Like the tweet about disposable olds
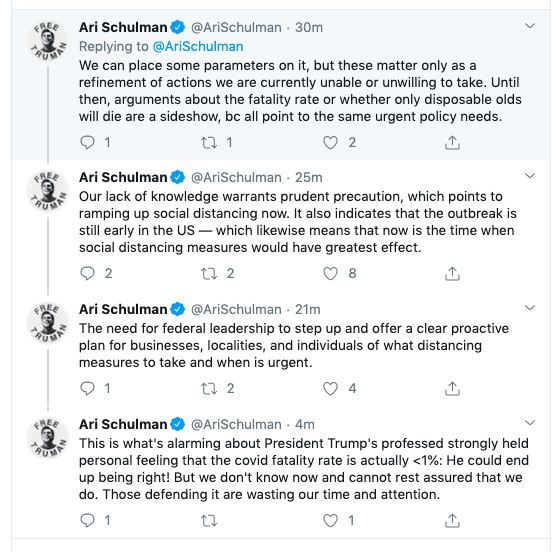 tap(330, 142)
